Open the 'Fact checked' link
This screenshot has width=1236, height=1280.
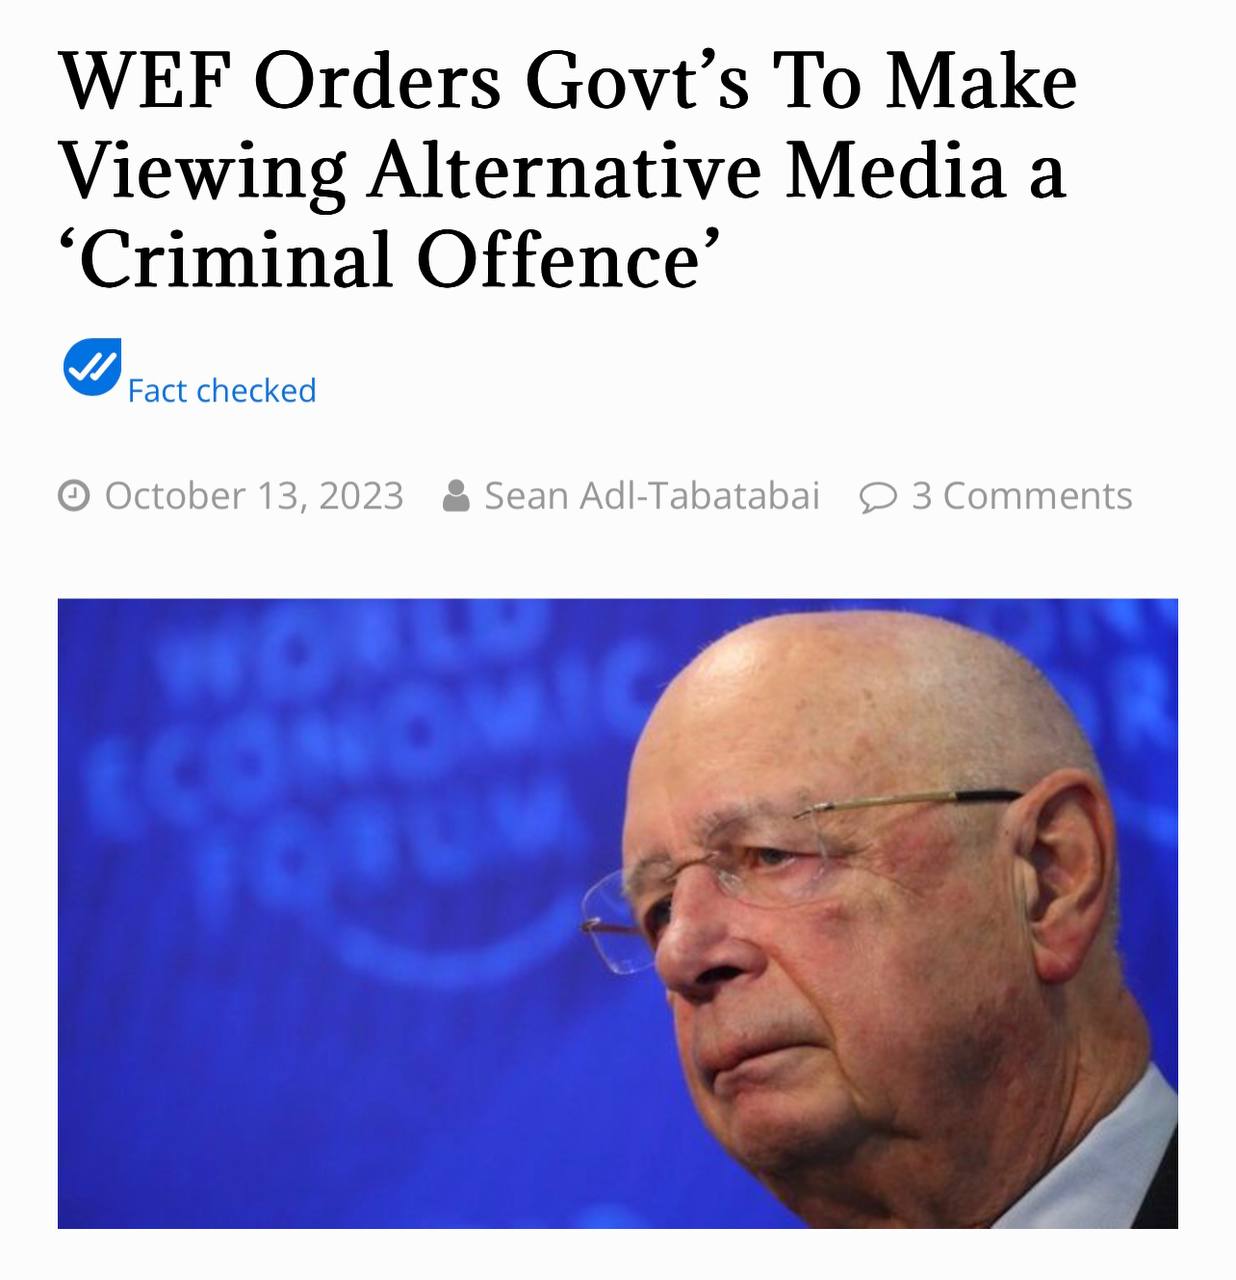point(222,390)
